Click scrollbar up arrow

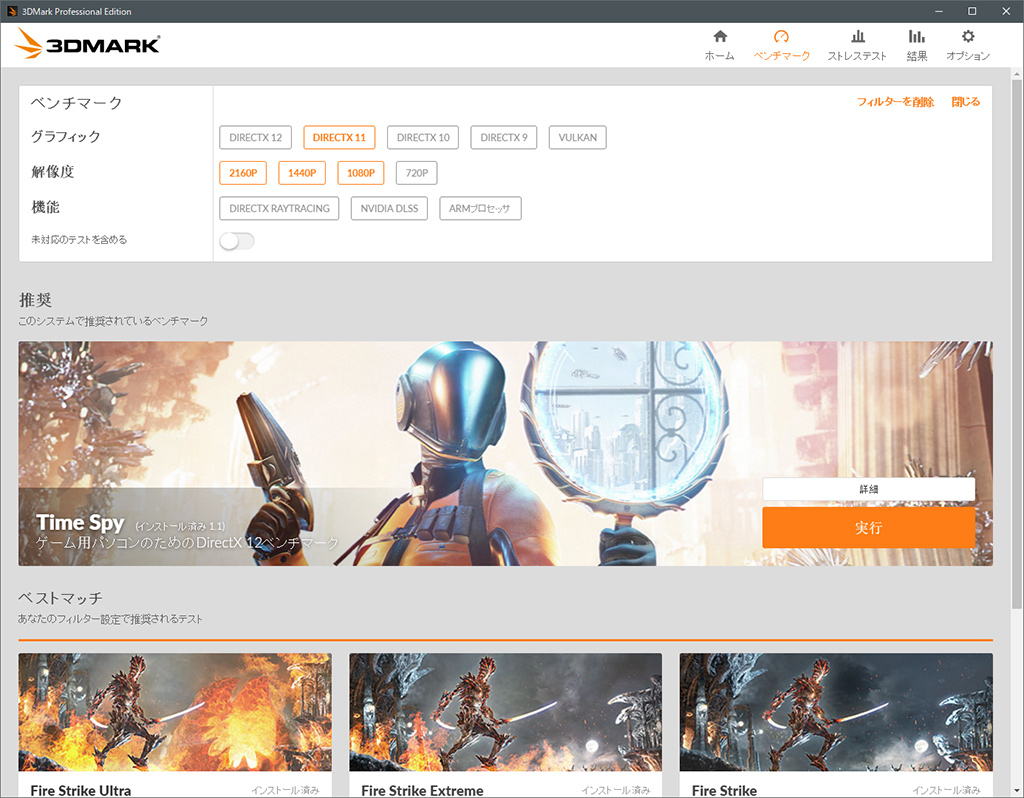[1017, 73]
